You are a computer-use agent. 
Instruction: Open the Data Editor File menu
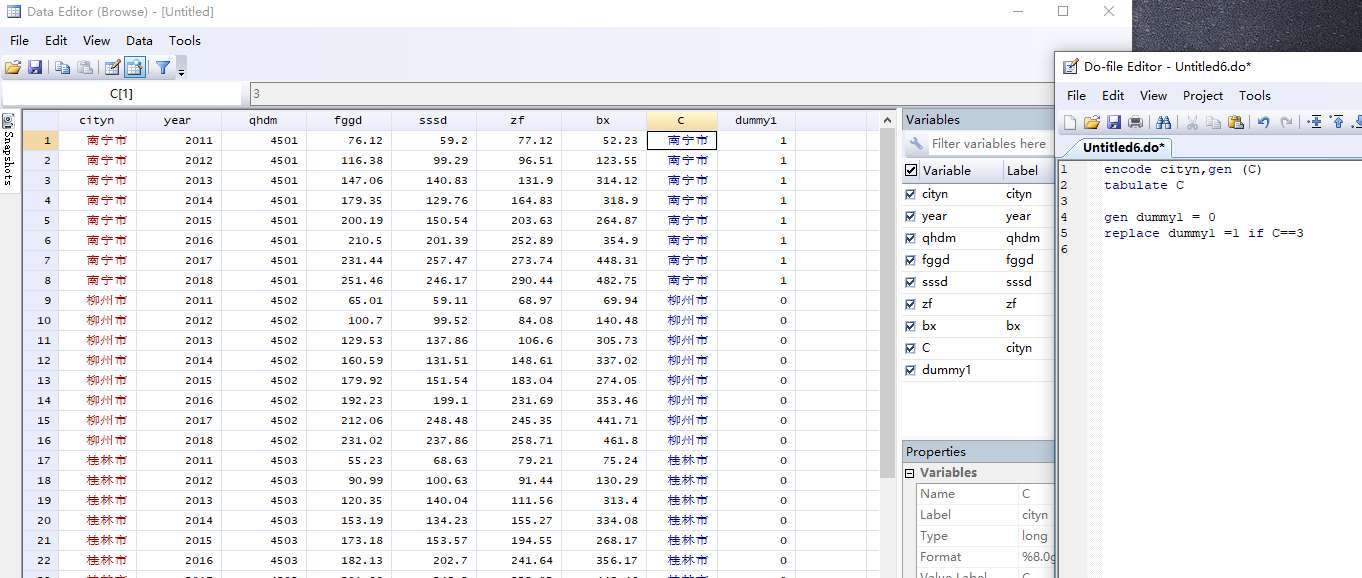19,41
